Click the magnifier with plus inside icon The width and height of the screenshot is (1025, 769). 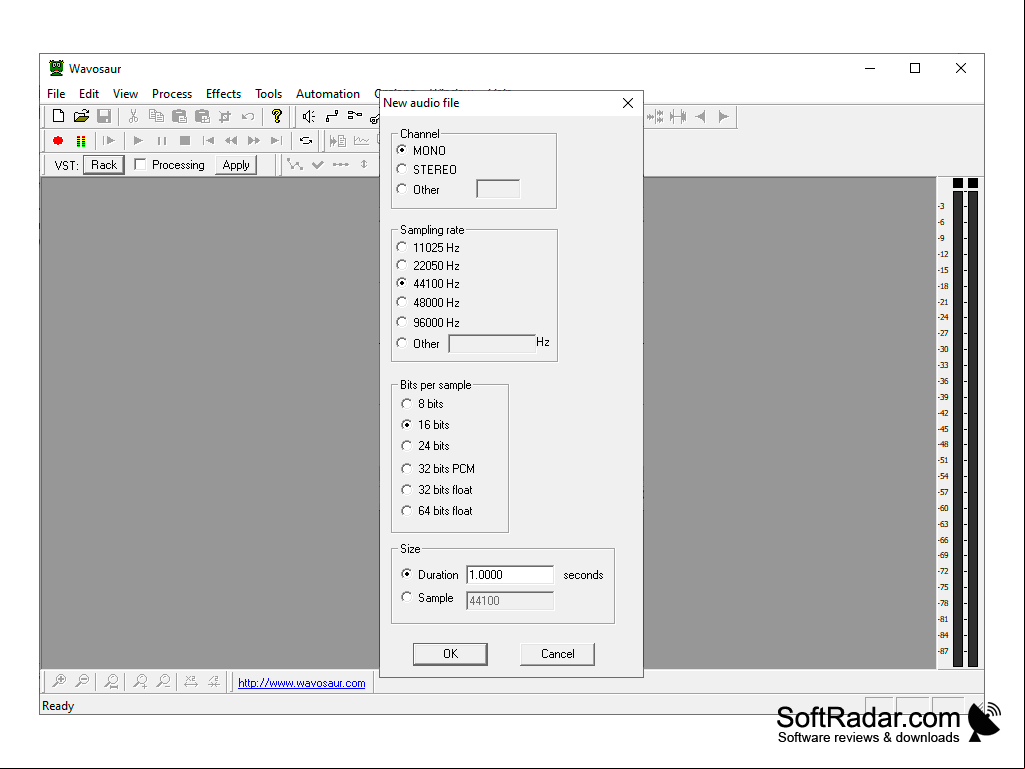(x=59, y=681)
